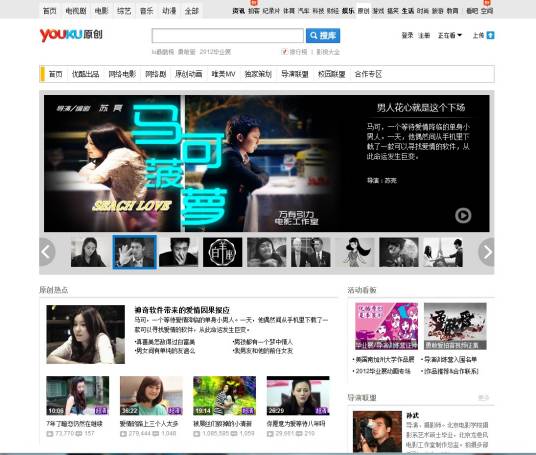Open the 10:06 duration video thumbnail
The width and height of the screenshot is (536, 455).
pyautogui.click(x=78, y=396)
